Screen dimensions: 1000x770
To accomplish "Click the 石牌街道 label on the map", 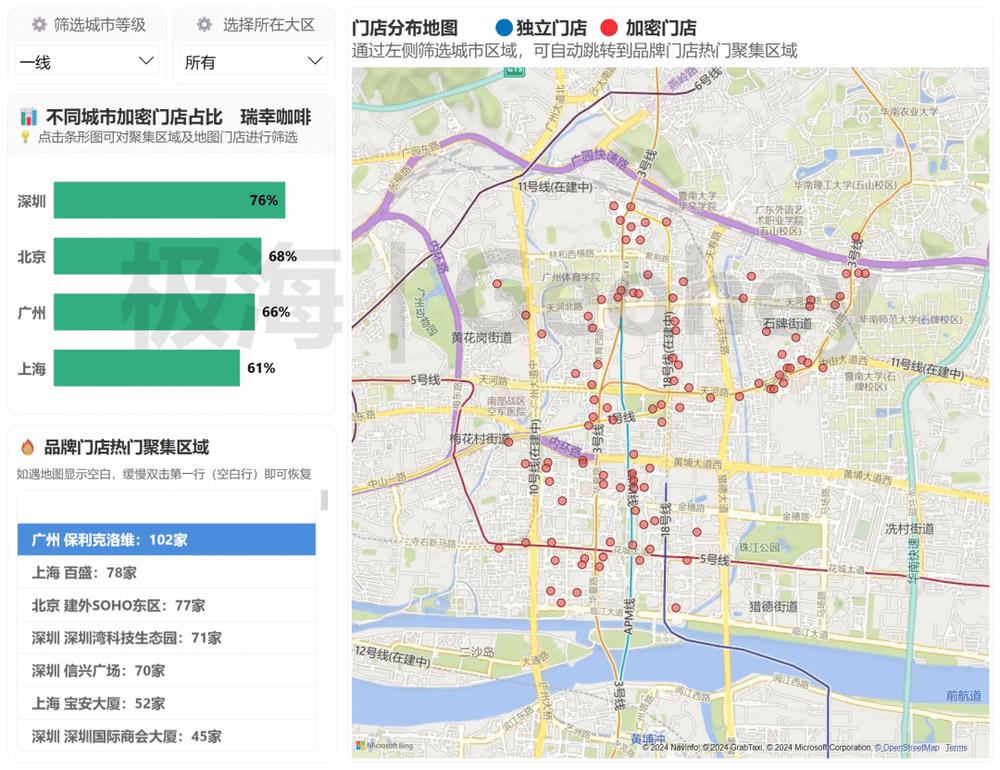I will pyautogui.click(x=788, y=324).
